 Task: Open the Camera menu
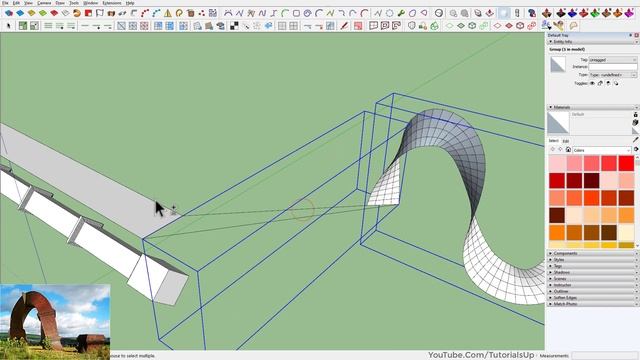44,3
